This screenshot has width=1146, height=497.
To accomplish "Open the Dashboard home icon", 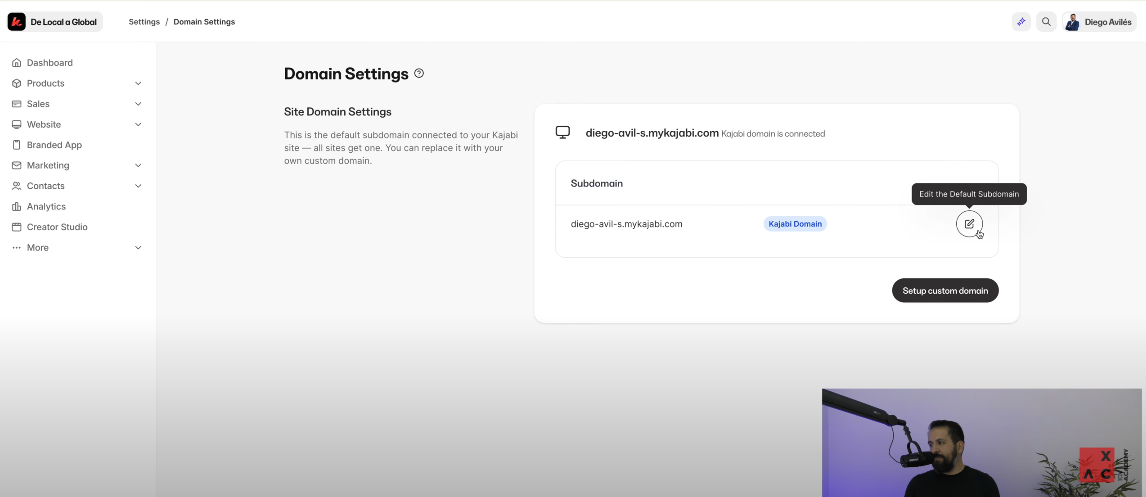I will pos(17,63).
